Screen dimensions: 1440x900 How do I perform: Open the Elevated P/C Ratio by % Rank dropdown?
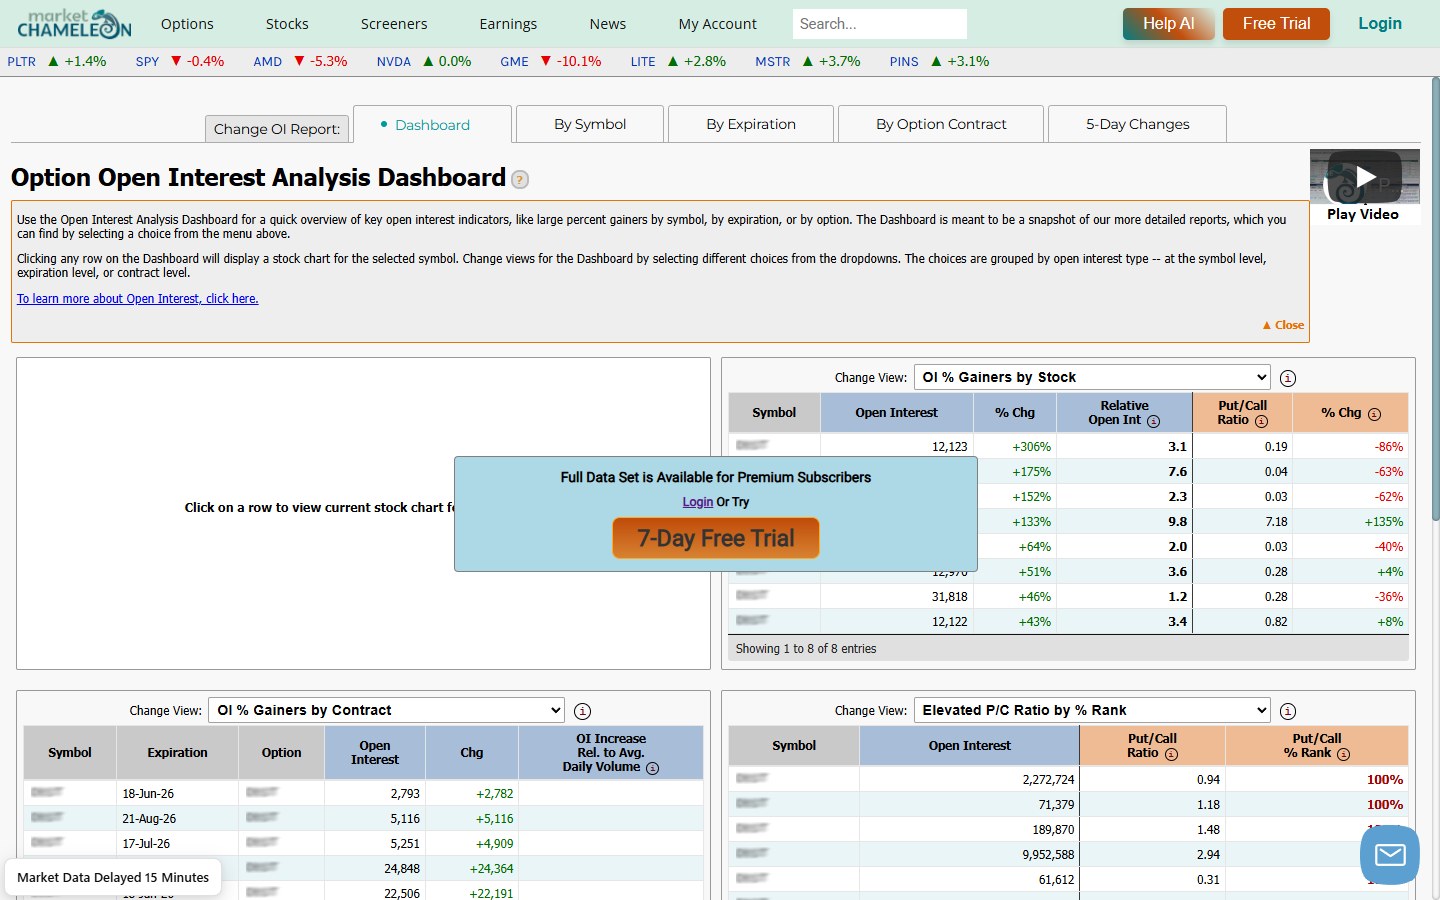pos(1092,710)
